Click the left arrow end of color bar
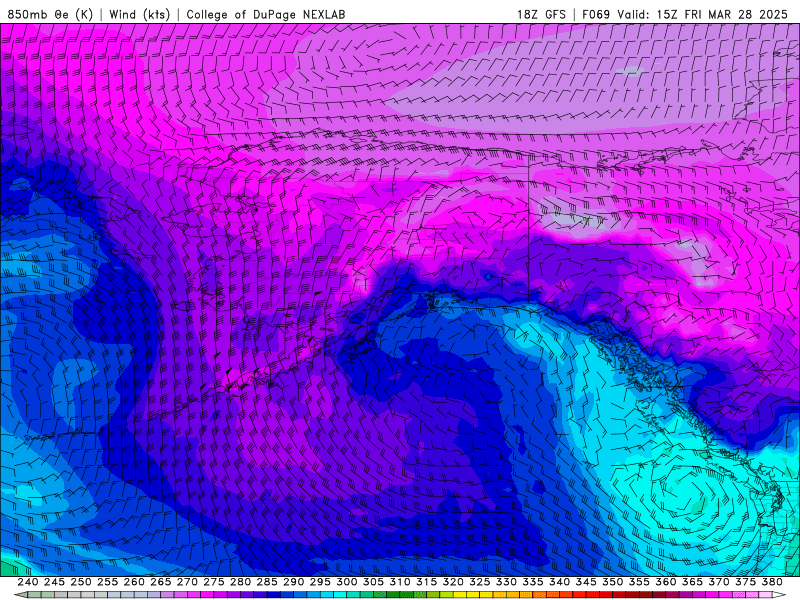 (x=21, y=595)
